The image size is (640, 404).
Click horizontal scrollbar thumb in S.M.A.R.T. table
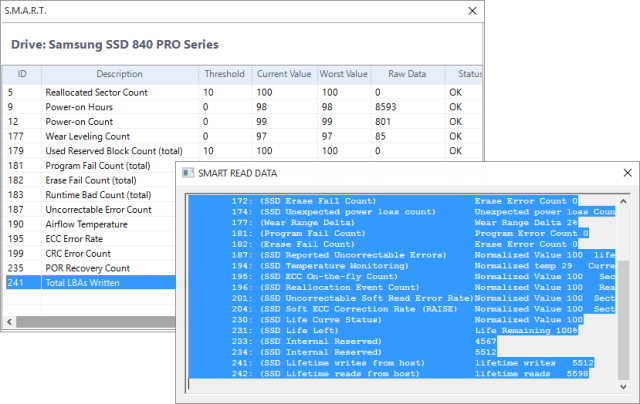[x=96, y=322]
